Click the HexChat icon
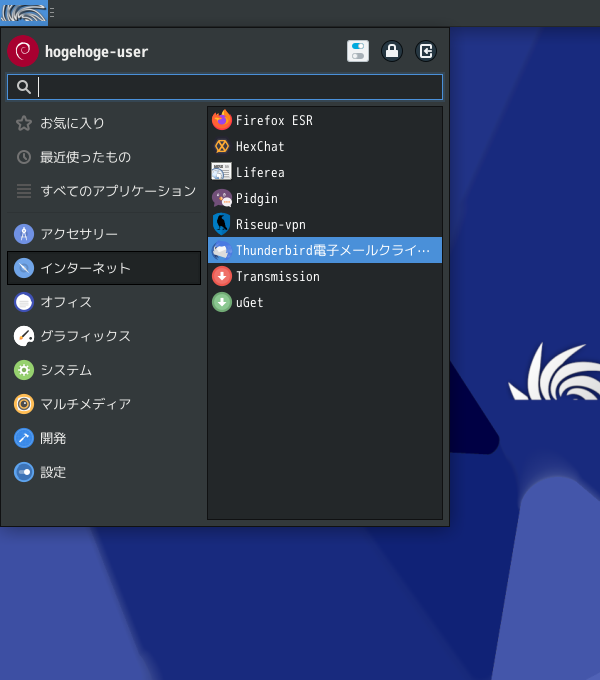Screen dimensions: 600x680 pos(222,146)
